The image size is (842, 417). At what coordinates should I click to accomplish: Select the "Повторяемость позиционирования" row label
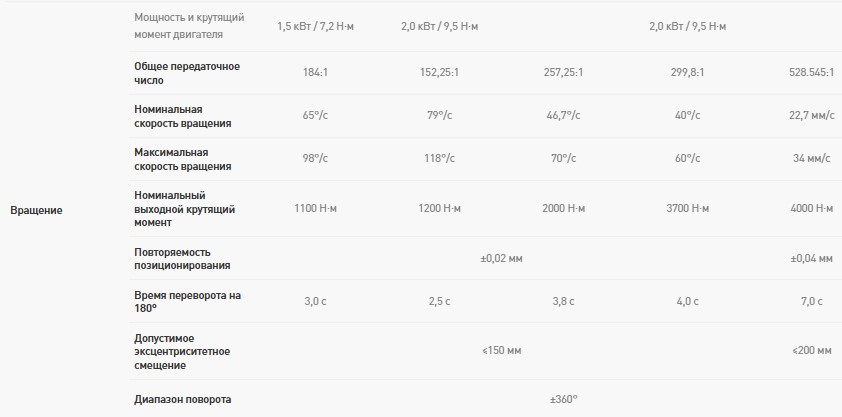point(182,258)
